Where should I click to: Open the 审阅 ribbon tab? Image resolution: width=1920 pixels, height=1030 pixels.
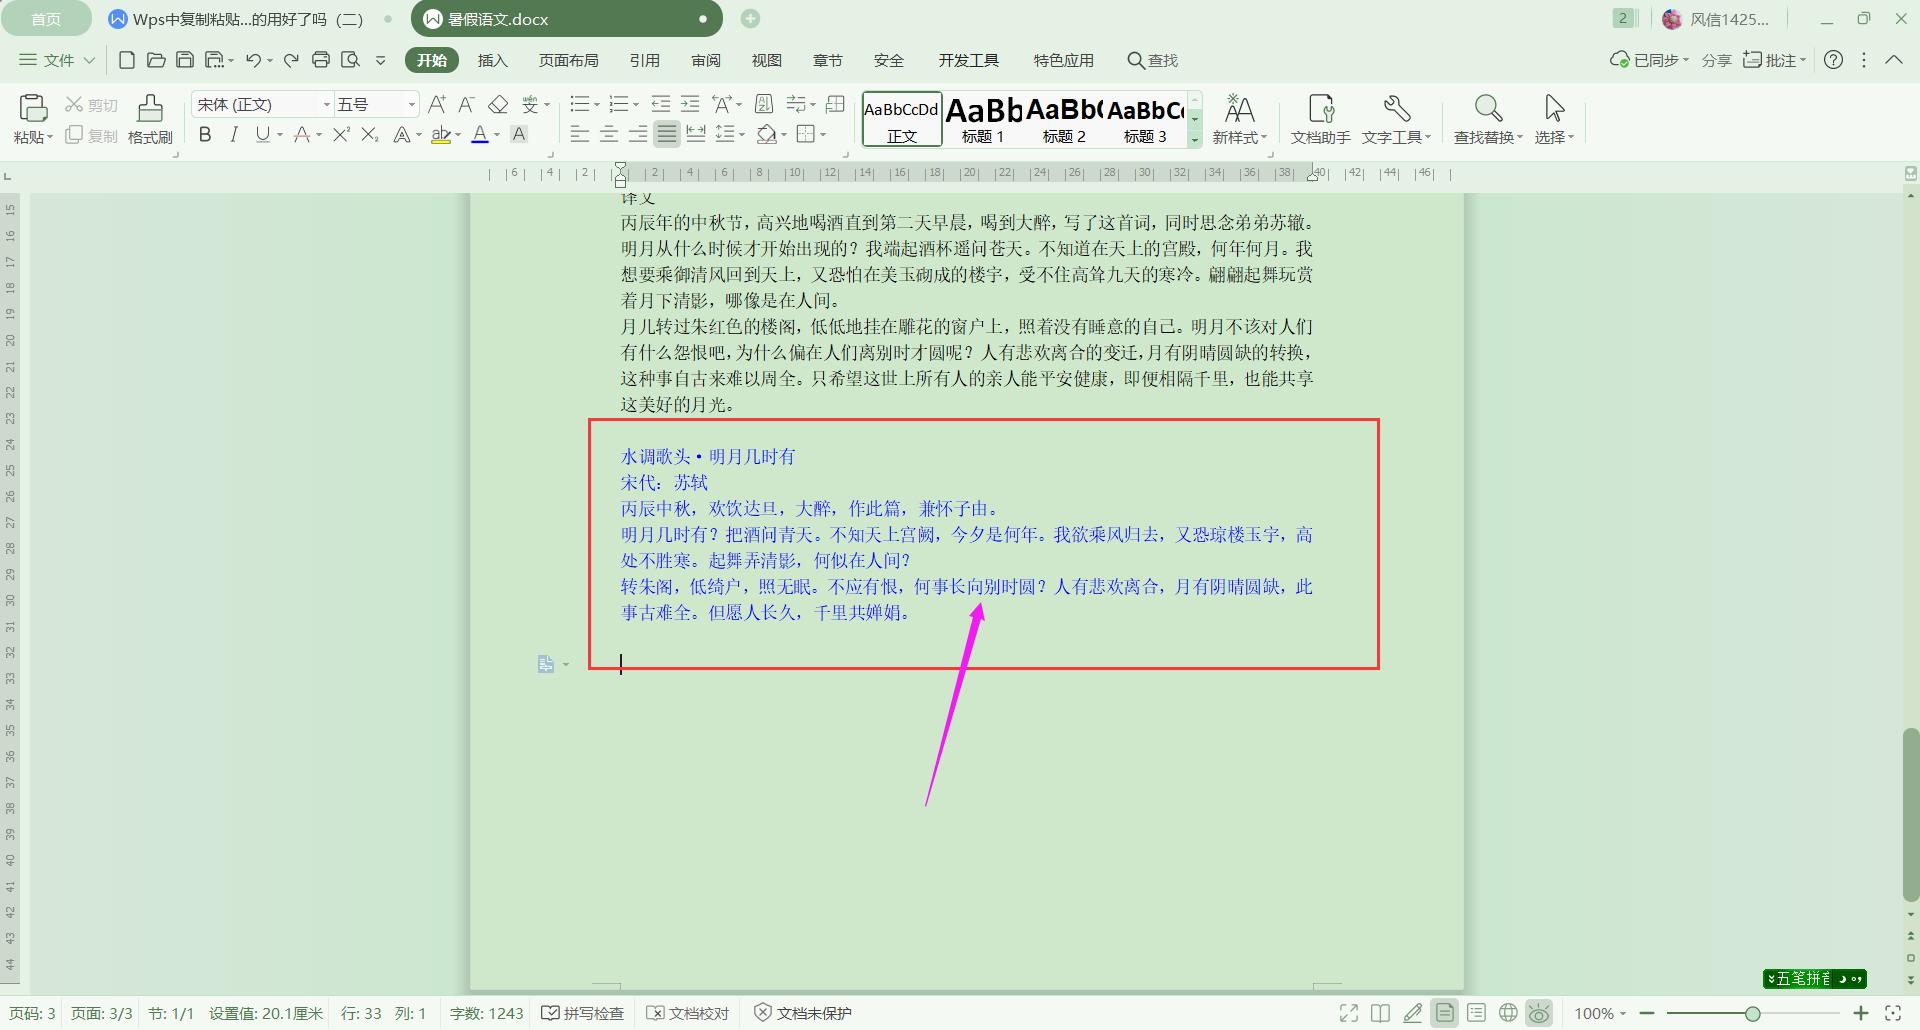(706, 60)
